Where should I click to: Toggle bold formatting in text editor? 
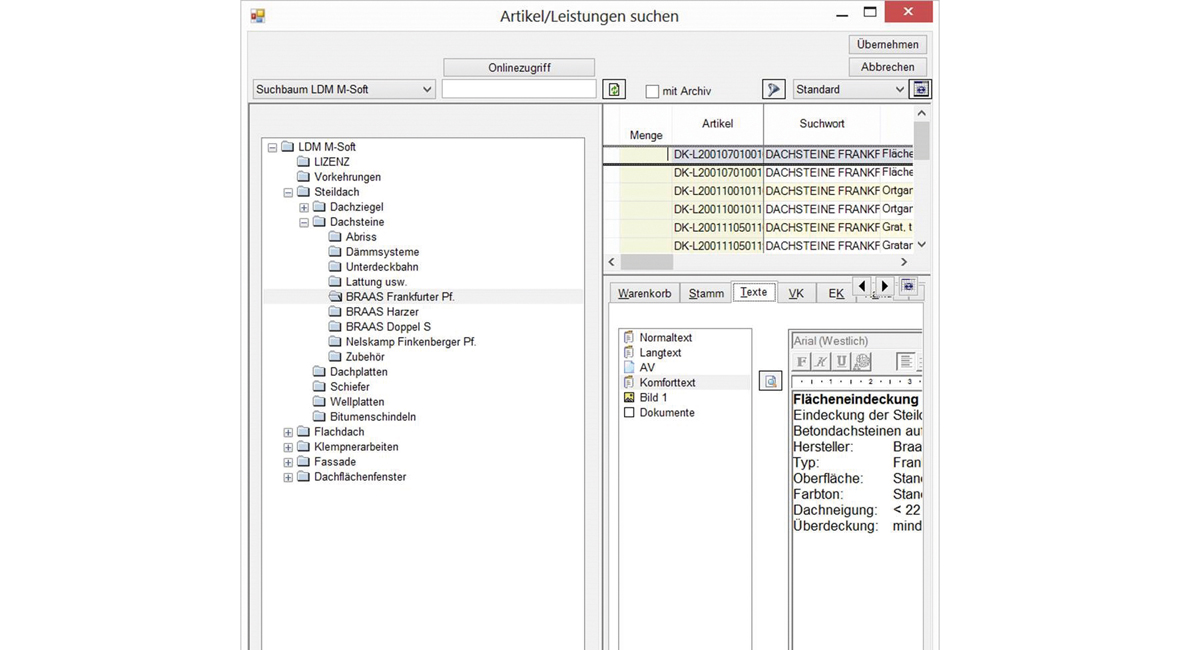point(802,362)
